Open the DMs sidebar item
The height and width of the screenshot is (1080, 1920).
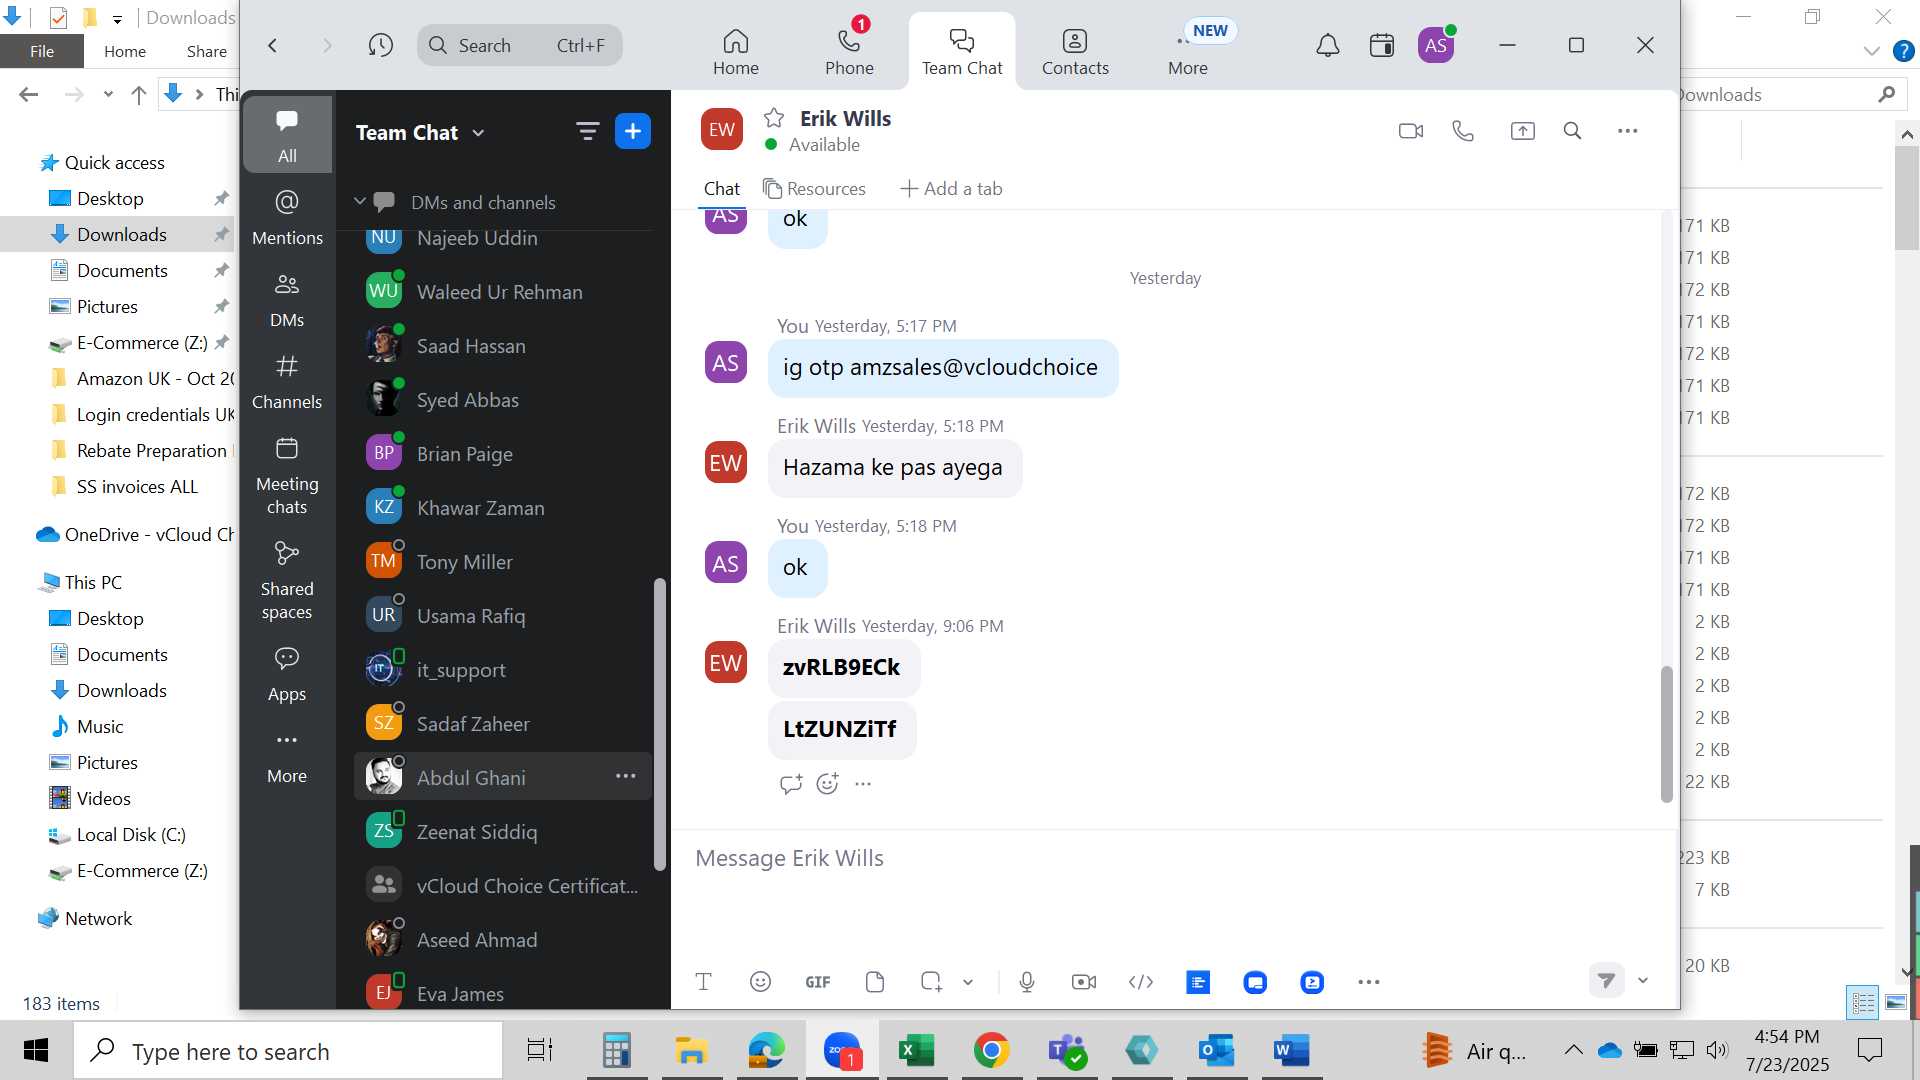click(x=287, y=299)
